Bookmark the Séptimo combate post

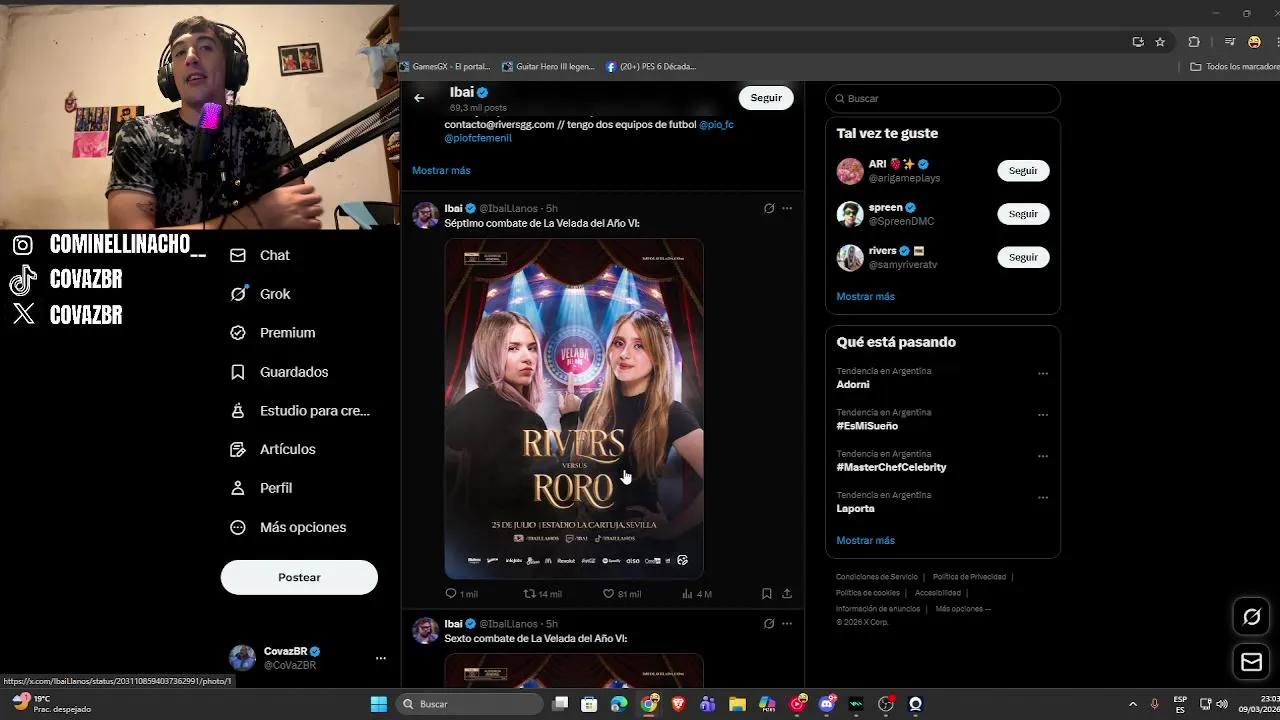tap(767, 594)
